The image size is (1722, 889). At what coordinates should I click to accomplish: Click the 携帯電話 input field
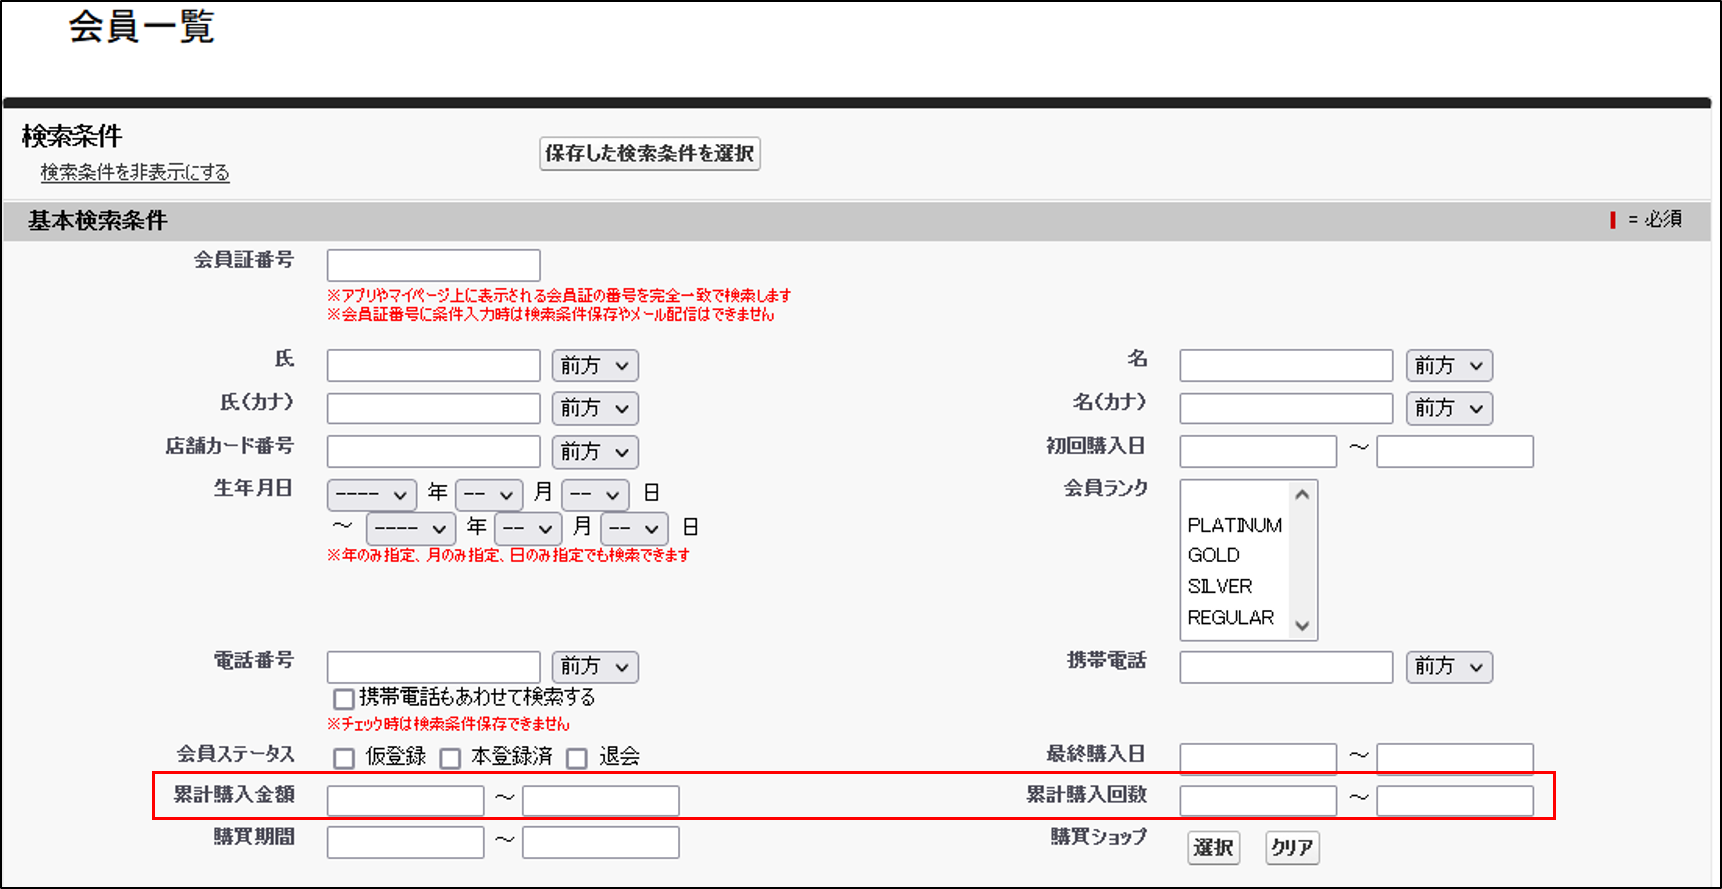tap(1286, 667)
